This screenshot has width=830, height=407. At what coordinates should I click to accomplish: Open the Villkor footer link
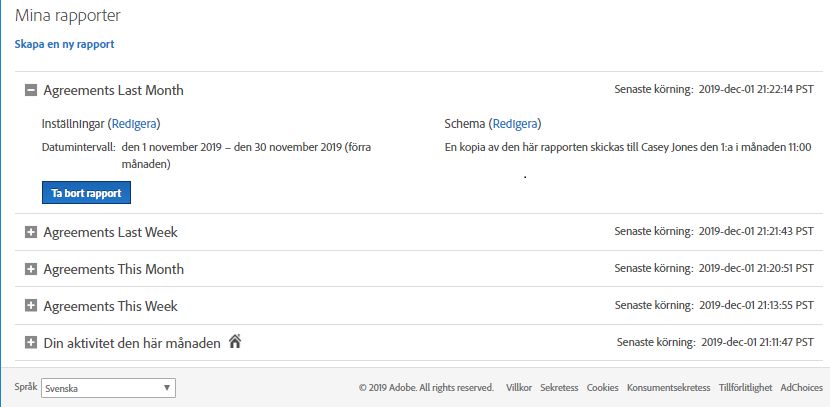[x=519, y=388]
